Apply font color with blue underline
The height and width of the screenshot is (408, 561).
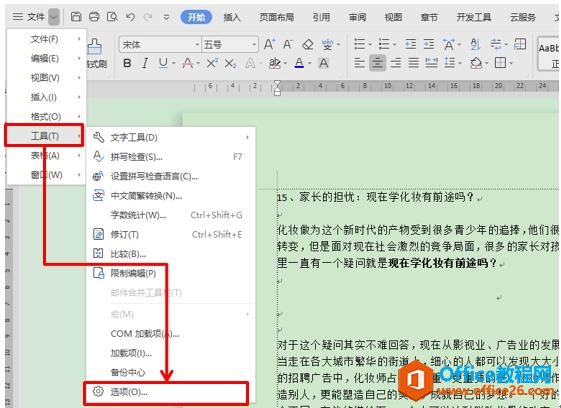point(299,63)
